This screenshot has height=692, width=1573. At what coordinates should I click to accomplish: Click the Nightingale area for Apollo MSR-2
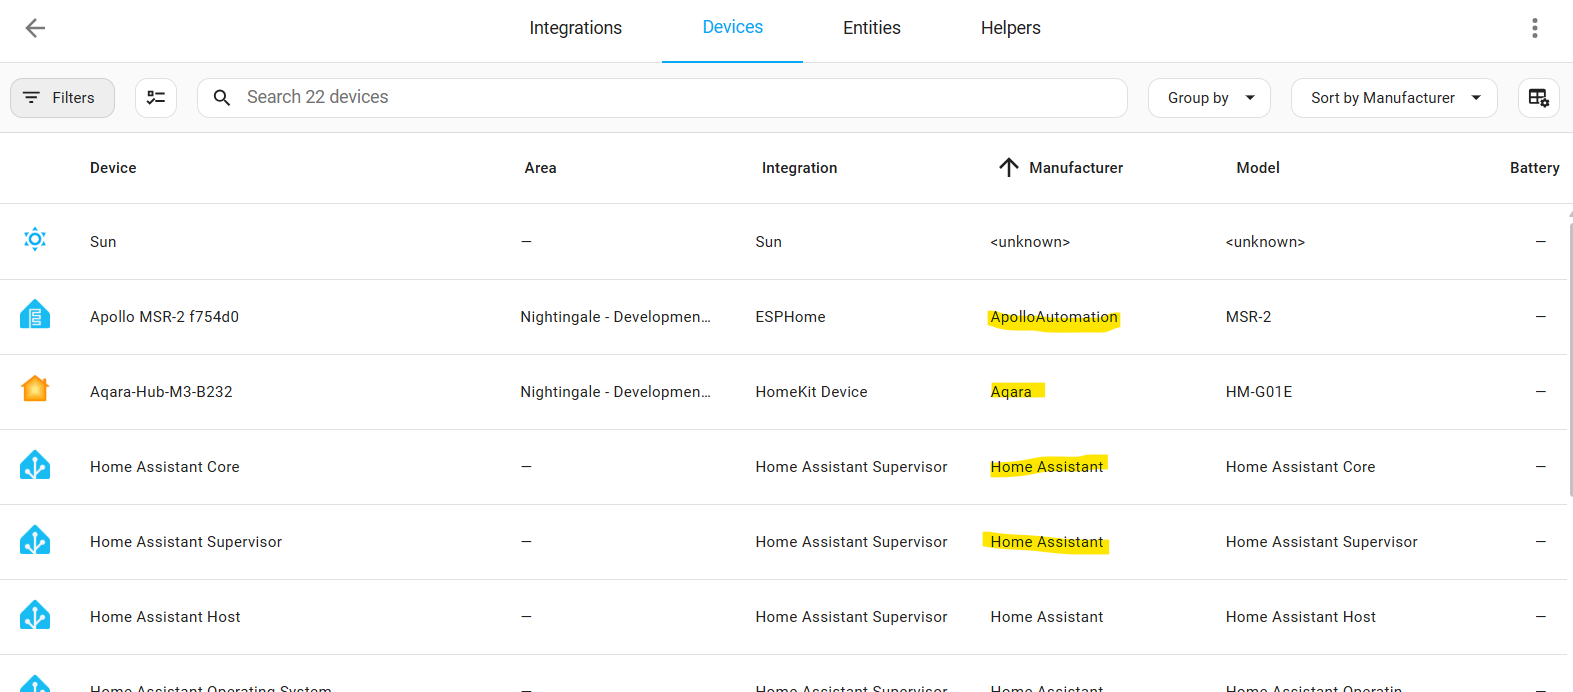(615, 317)
